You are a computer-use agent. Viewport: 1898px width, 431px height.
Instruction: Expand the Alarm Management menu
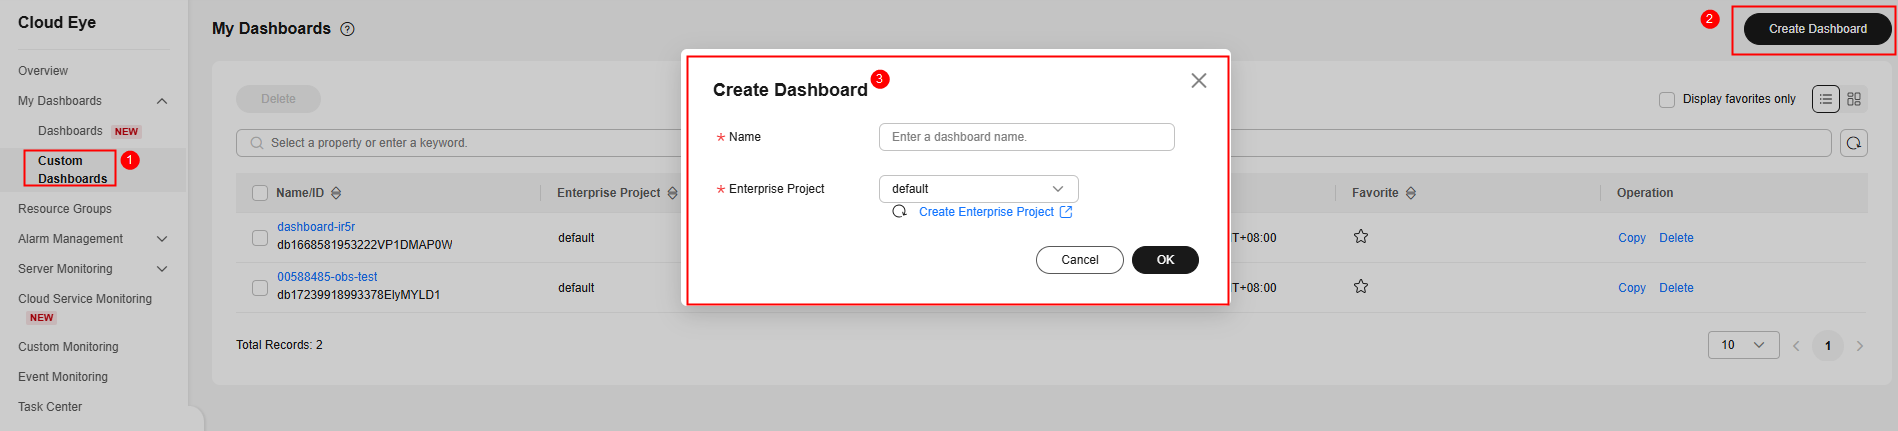pyautogui.click(x=92, y=239)
